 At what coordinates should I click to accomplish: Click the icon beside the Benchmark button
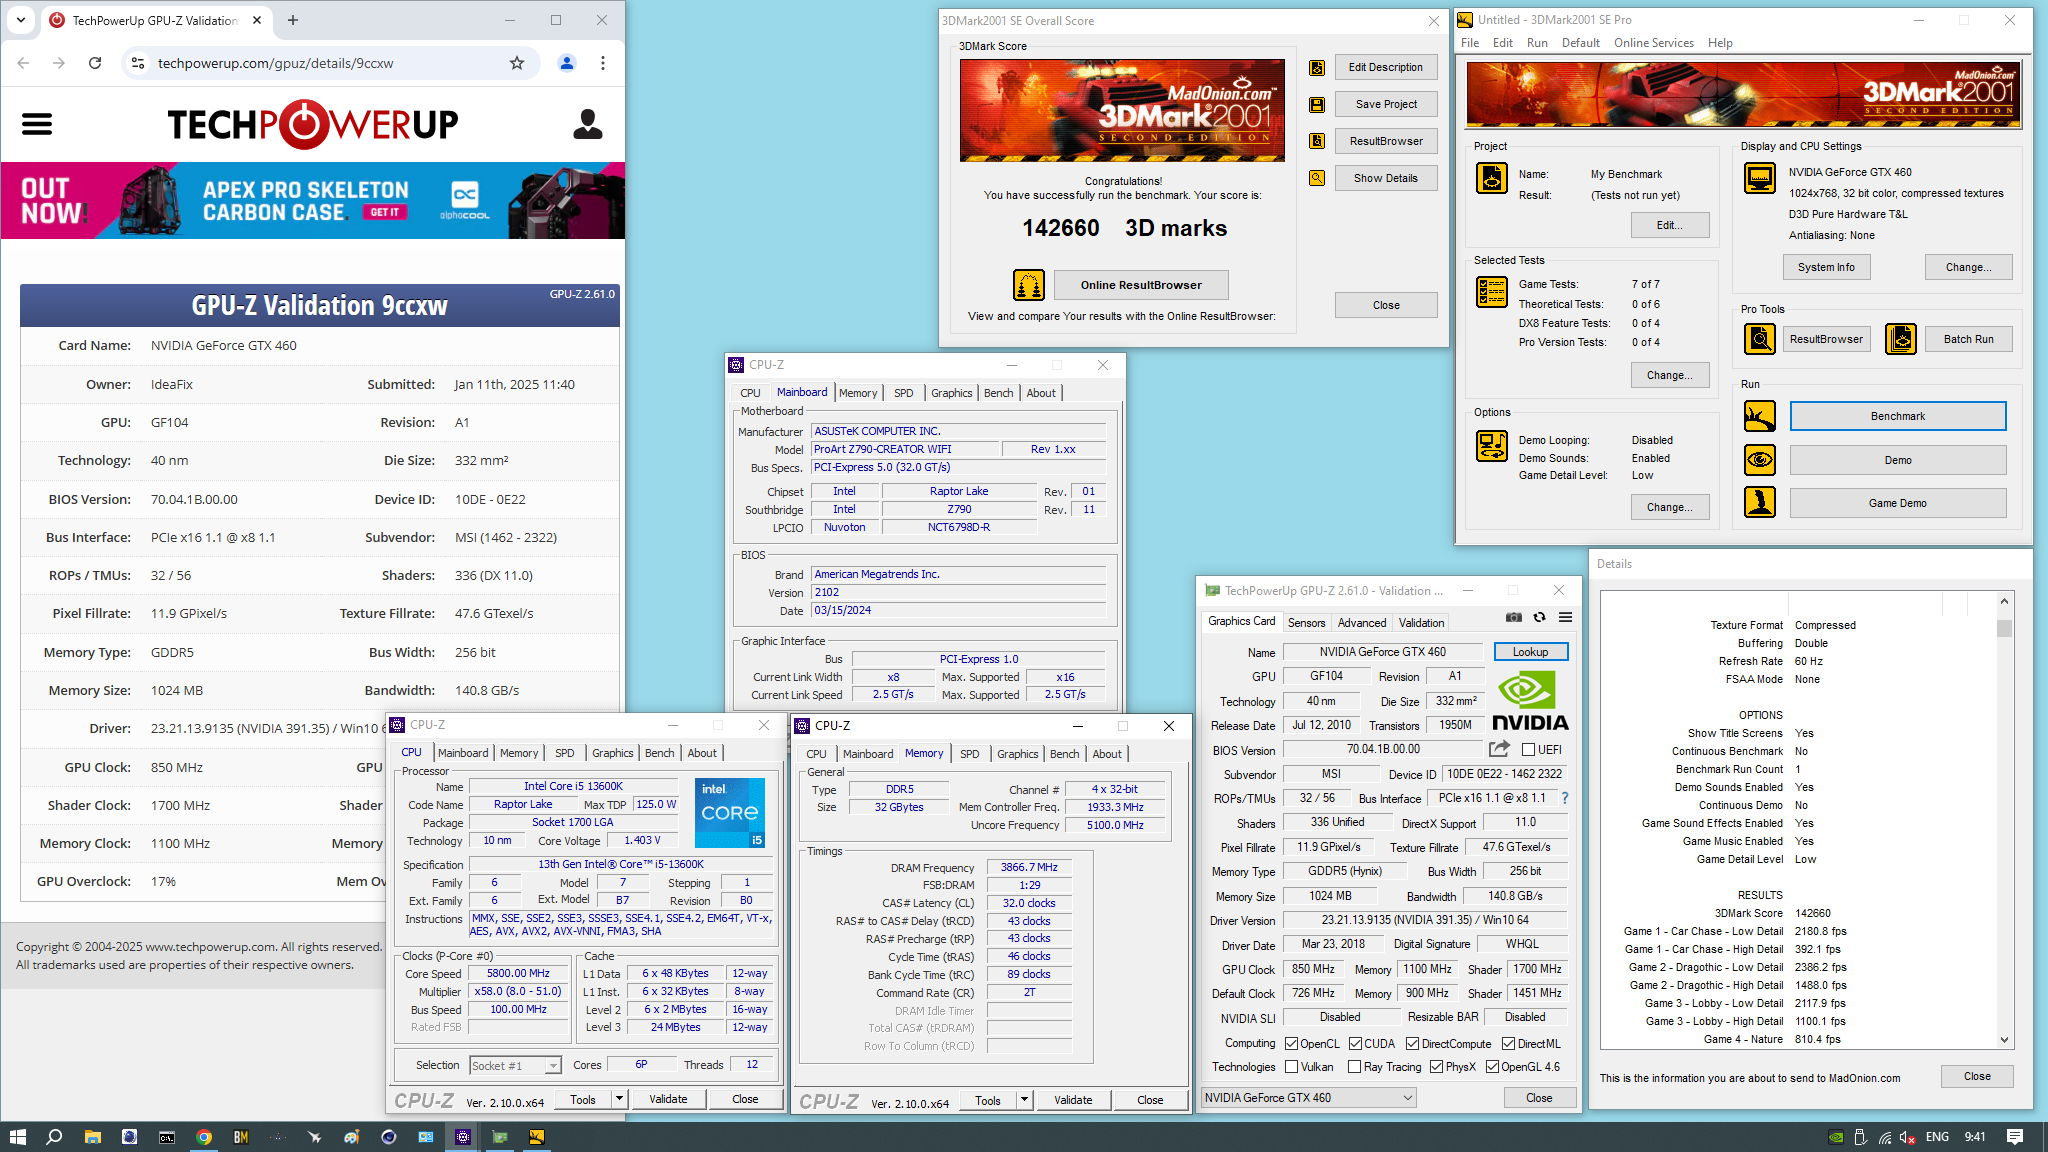(x=1760, y=416)
